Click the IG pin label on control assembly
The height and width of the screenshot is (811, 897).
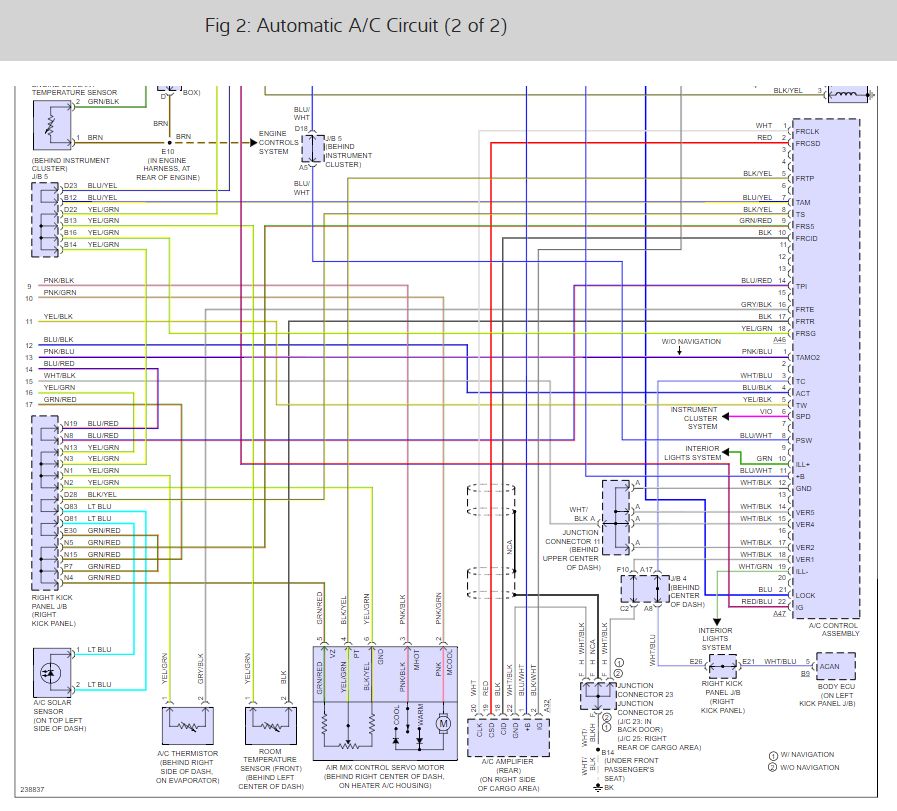(x=799, y=607)
